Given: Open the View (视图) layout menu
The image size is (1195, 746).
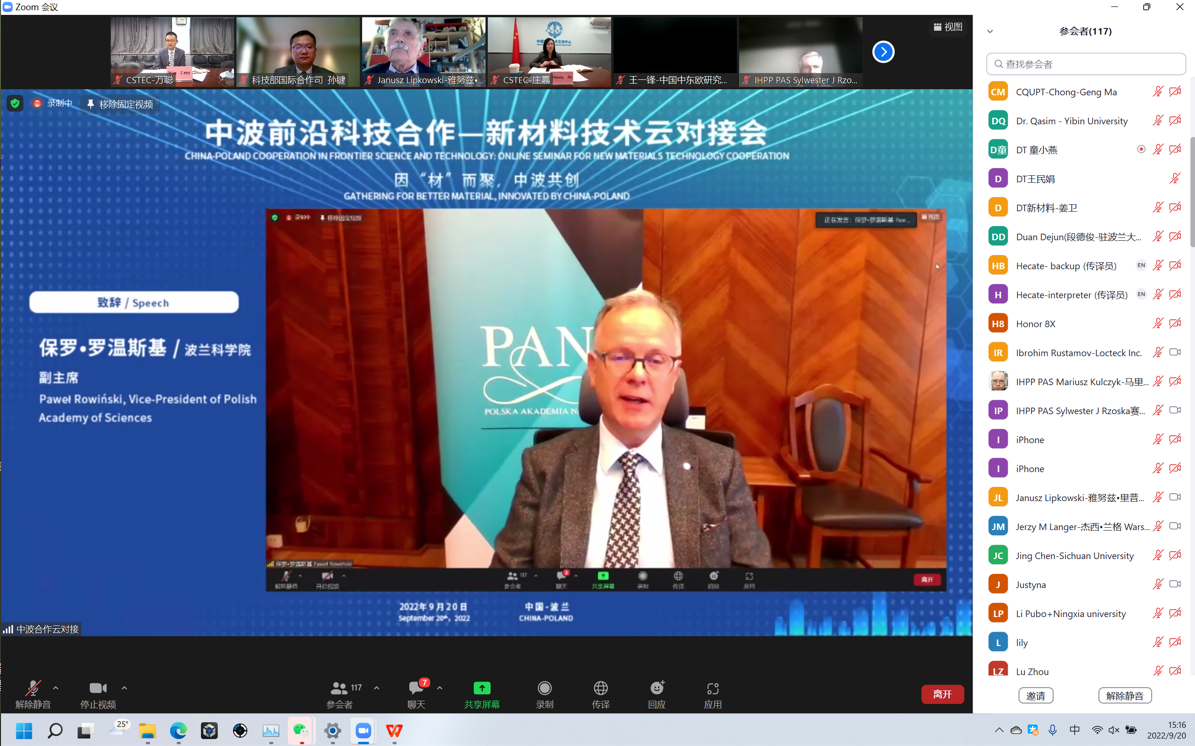Looking at the screenshot, I should pos(948,27).
